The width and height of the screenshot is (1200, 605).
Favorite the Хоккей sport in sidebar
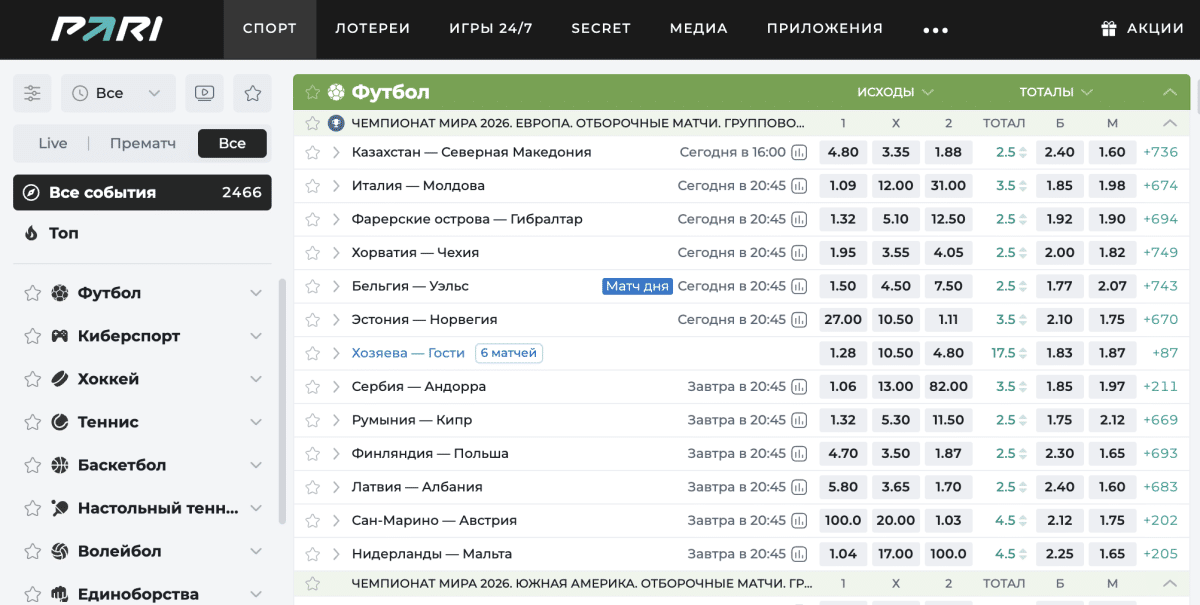click(33, 379)
